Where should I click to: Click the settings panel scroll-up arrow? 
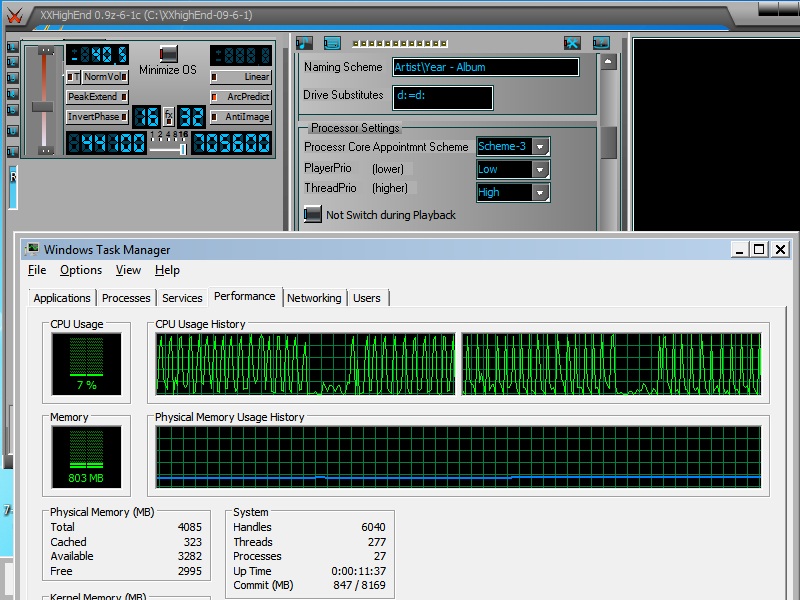pyautogui.click(x=608, y=62)
